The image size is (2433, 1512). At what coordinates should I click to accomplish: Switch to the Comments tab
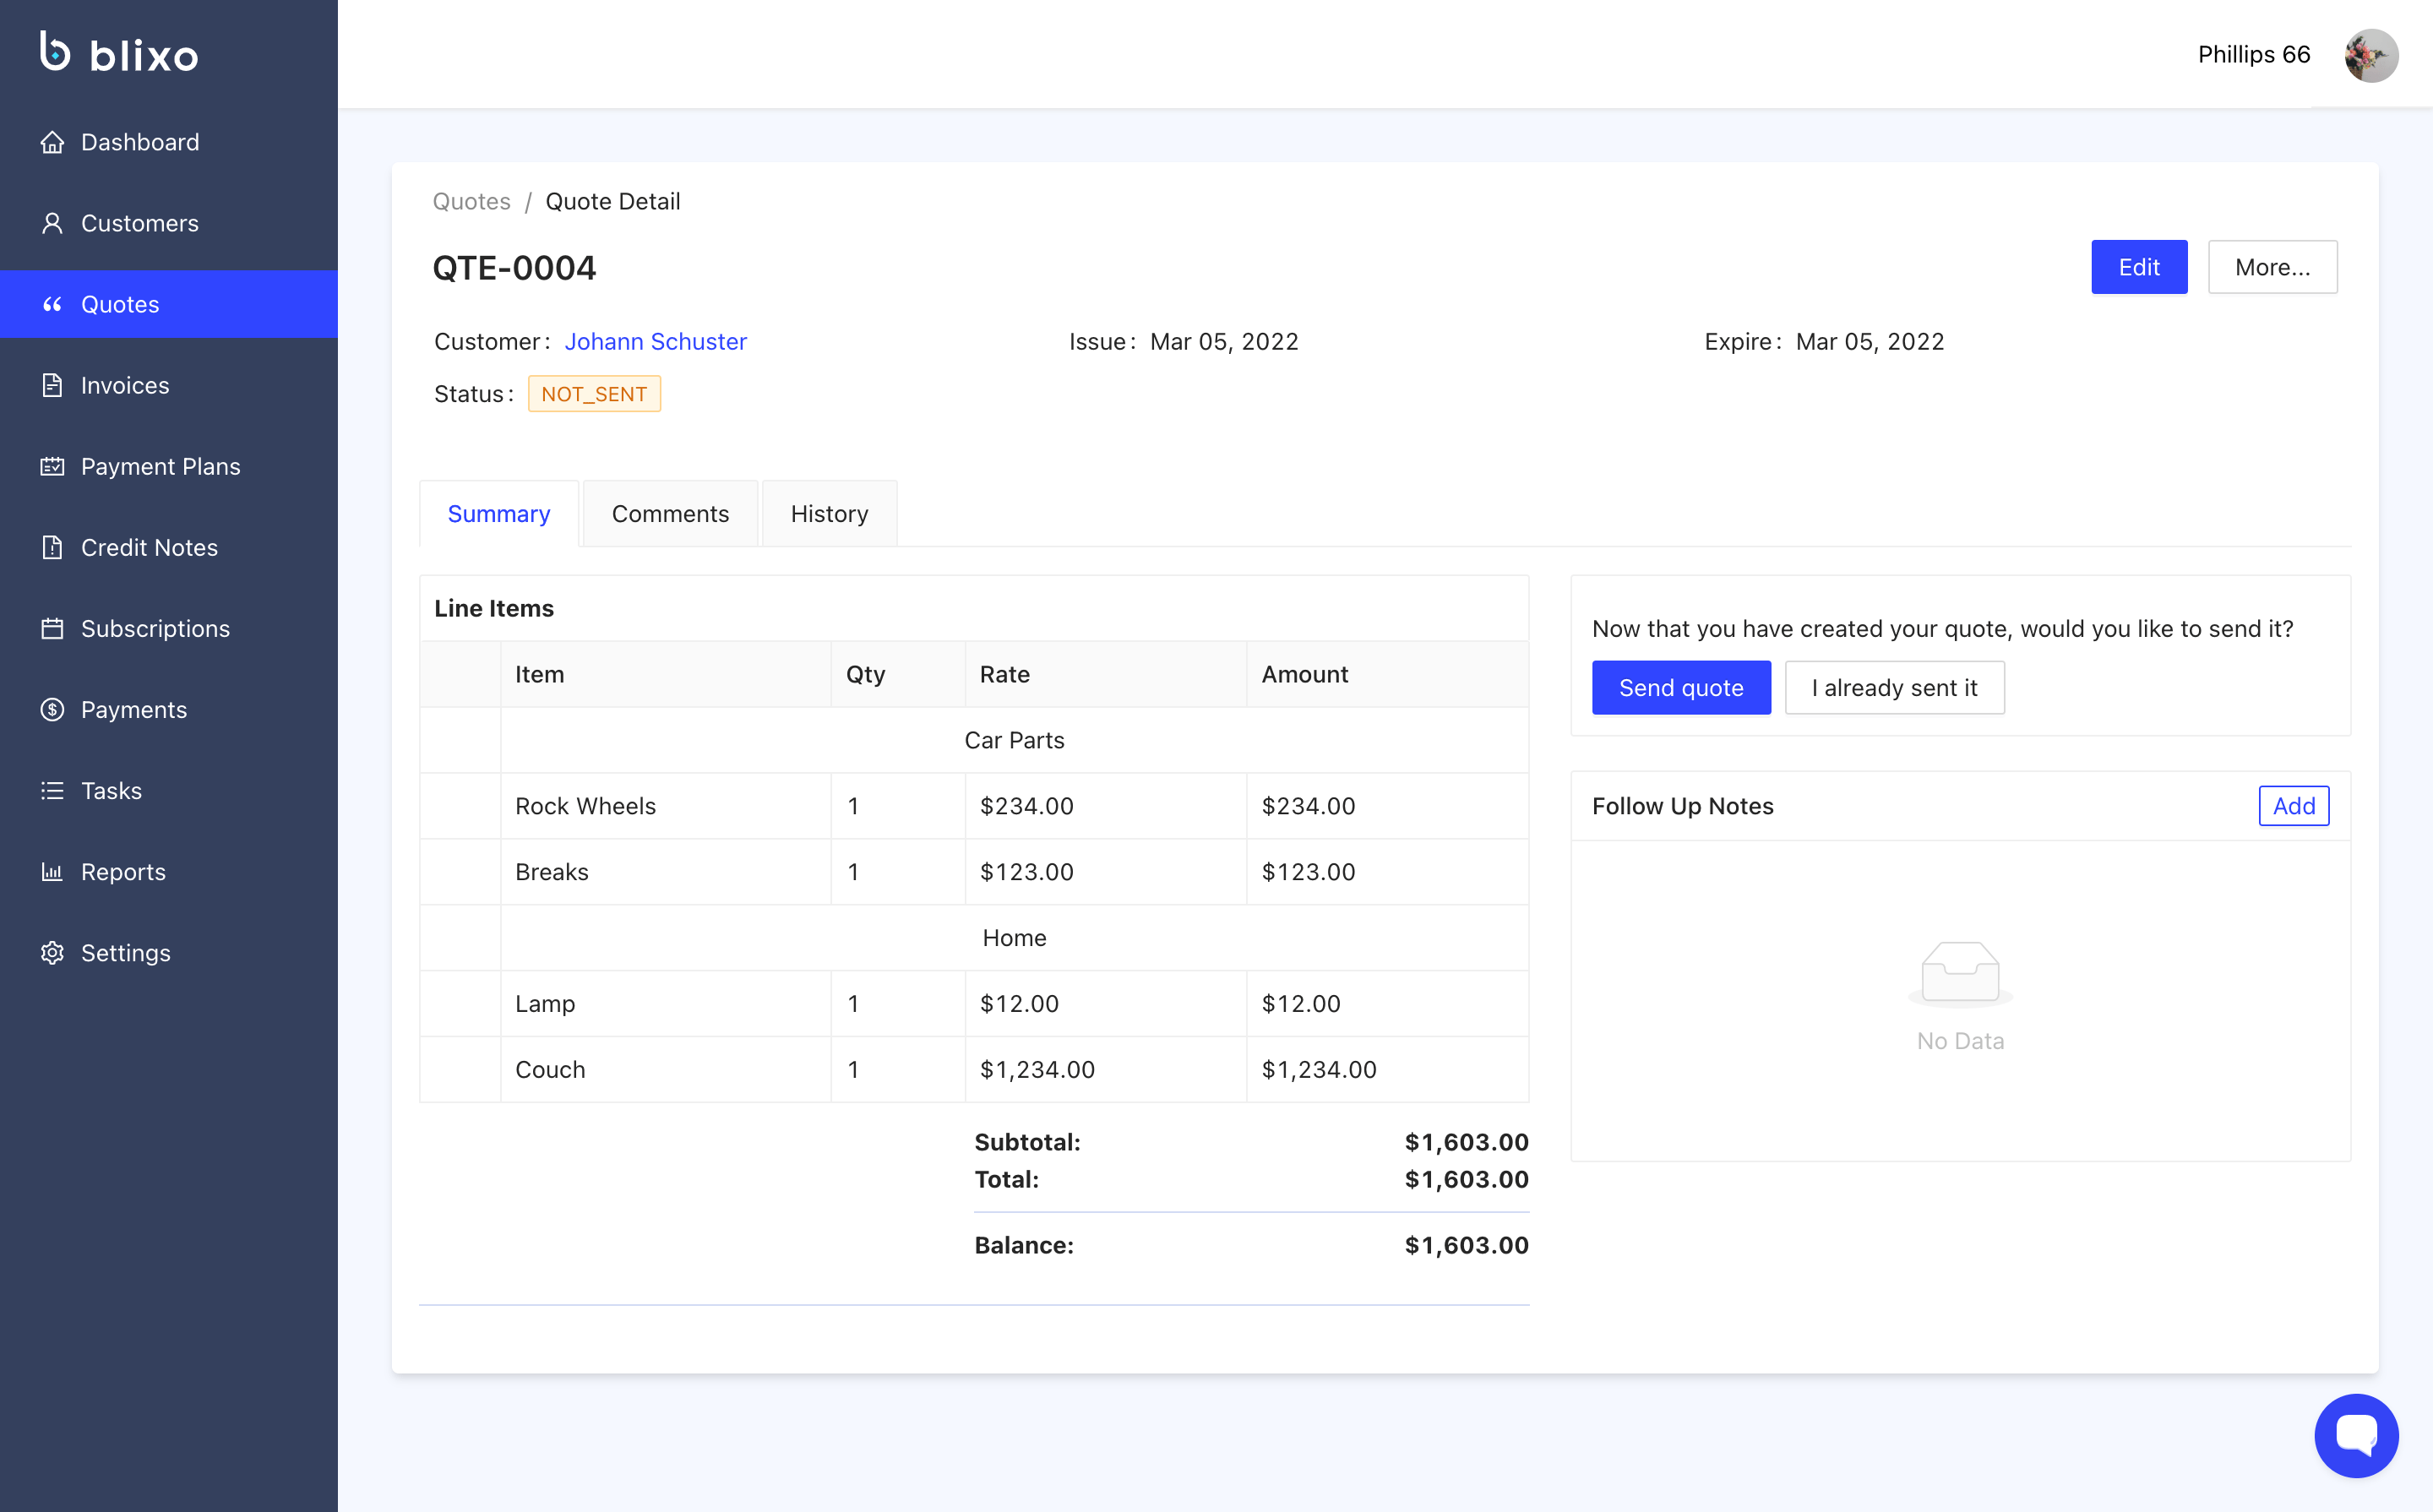tap(670, 514)
